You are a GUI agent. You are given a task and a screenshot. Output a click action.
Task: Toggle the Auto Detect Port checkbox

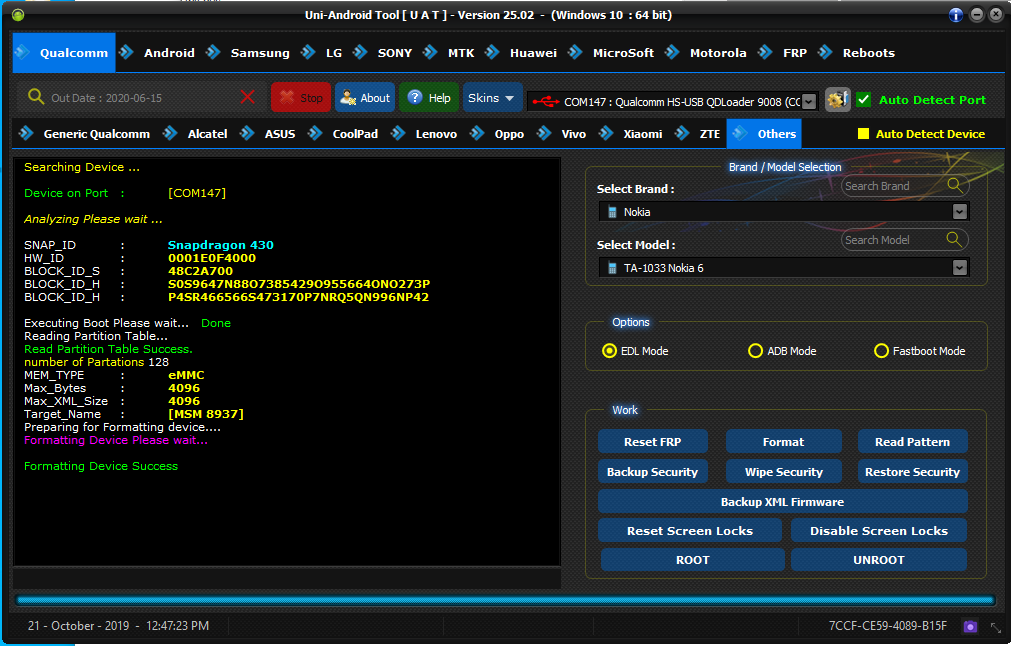(863, 100)
